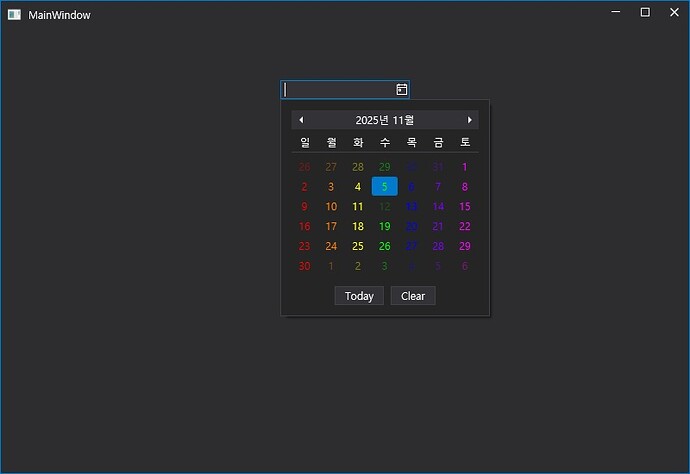
Task: Select dimmed yellow October 28 date
Action: (x=358, y=167)
